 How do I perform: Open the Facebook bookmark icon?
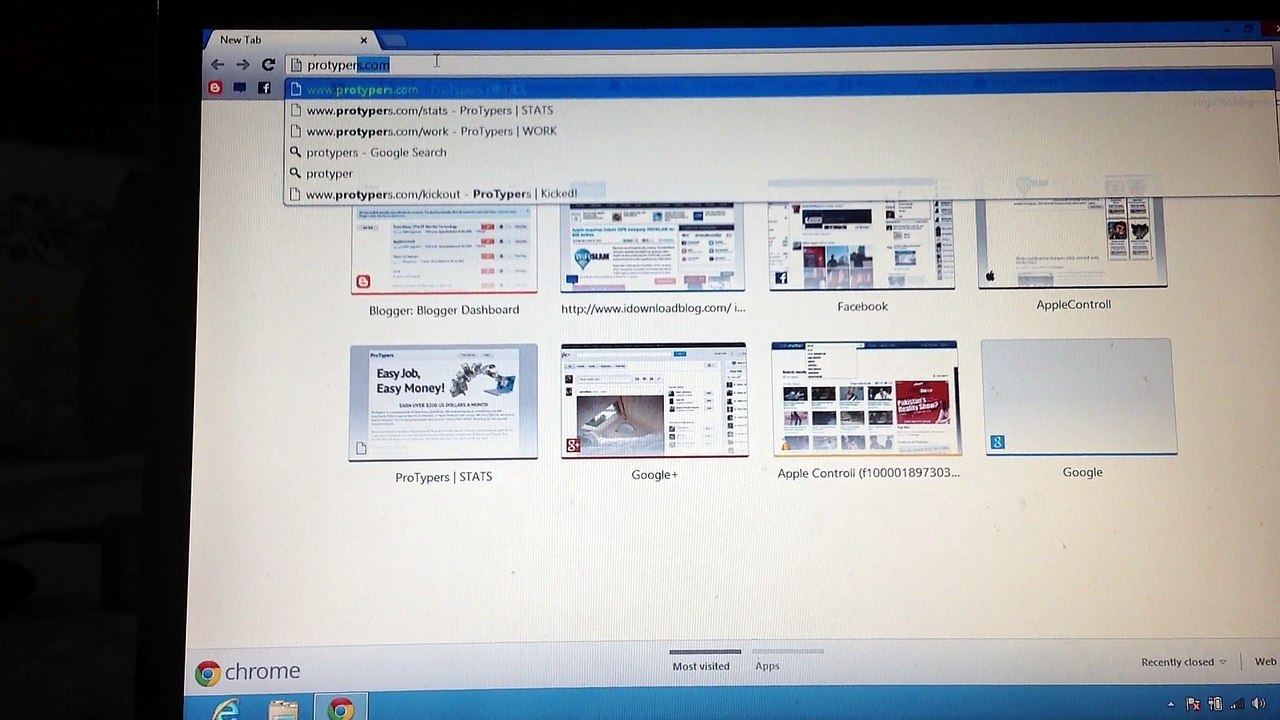coord(264,88)
